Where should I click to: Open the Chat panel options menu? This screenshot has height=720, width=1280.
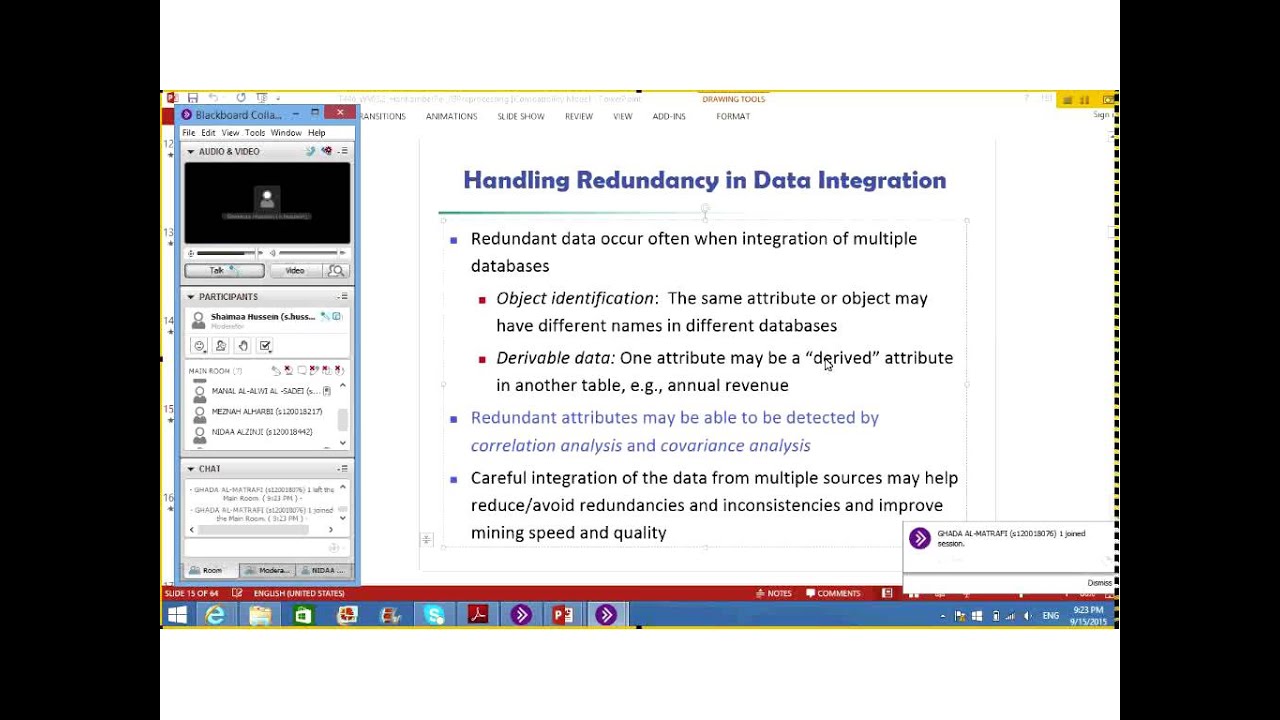click(343, 469)
